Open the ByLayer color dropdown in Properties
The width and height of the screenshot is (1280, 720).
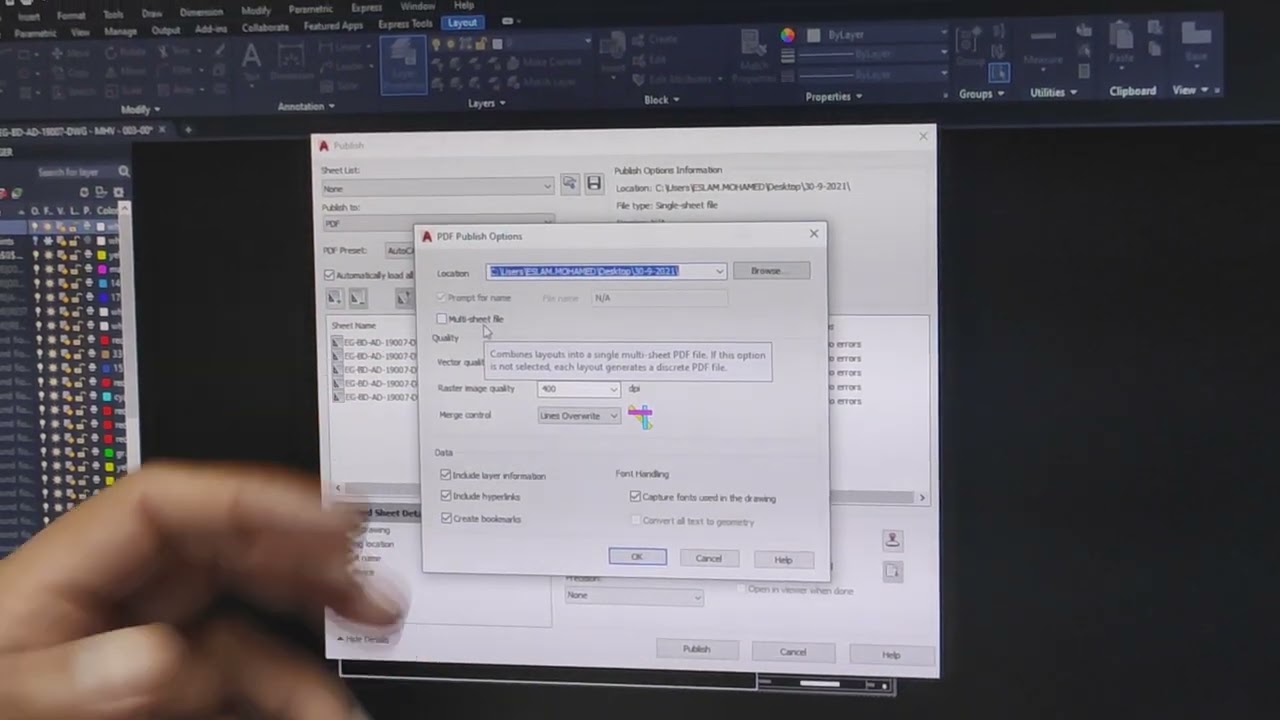pyautogui.click(x=943, y=34)
